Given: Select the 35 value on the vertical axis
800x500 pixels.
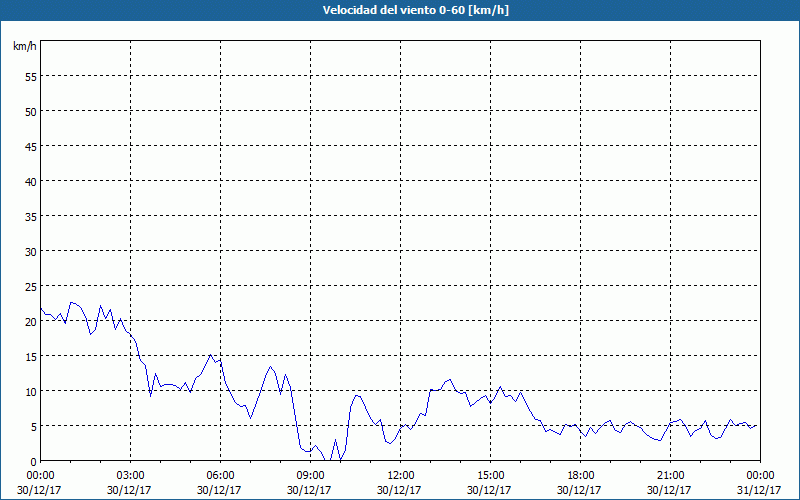Looking at the screenshot, I should 31,216.
